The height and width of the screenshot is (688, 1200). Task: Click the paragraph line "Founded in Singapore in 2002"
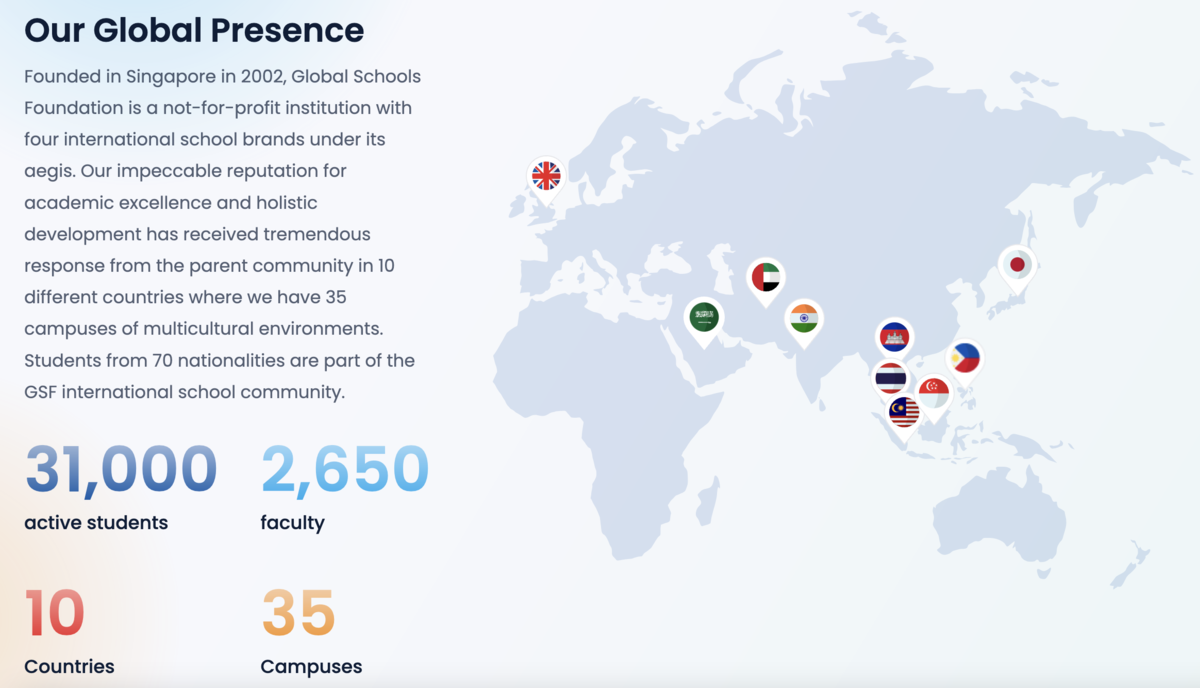[155, 76]
